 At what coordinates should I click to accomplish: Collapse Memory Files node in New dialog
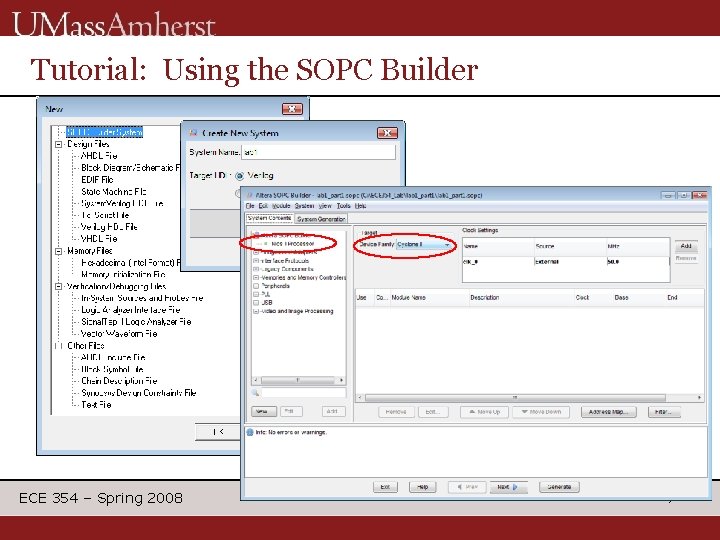point(58,251)
